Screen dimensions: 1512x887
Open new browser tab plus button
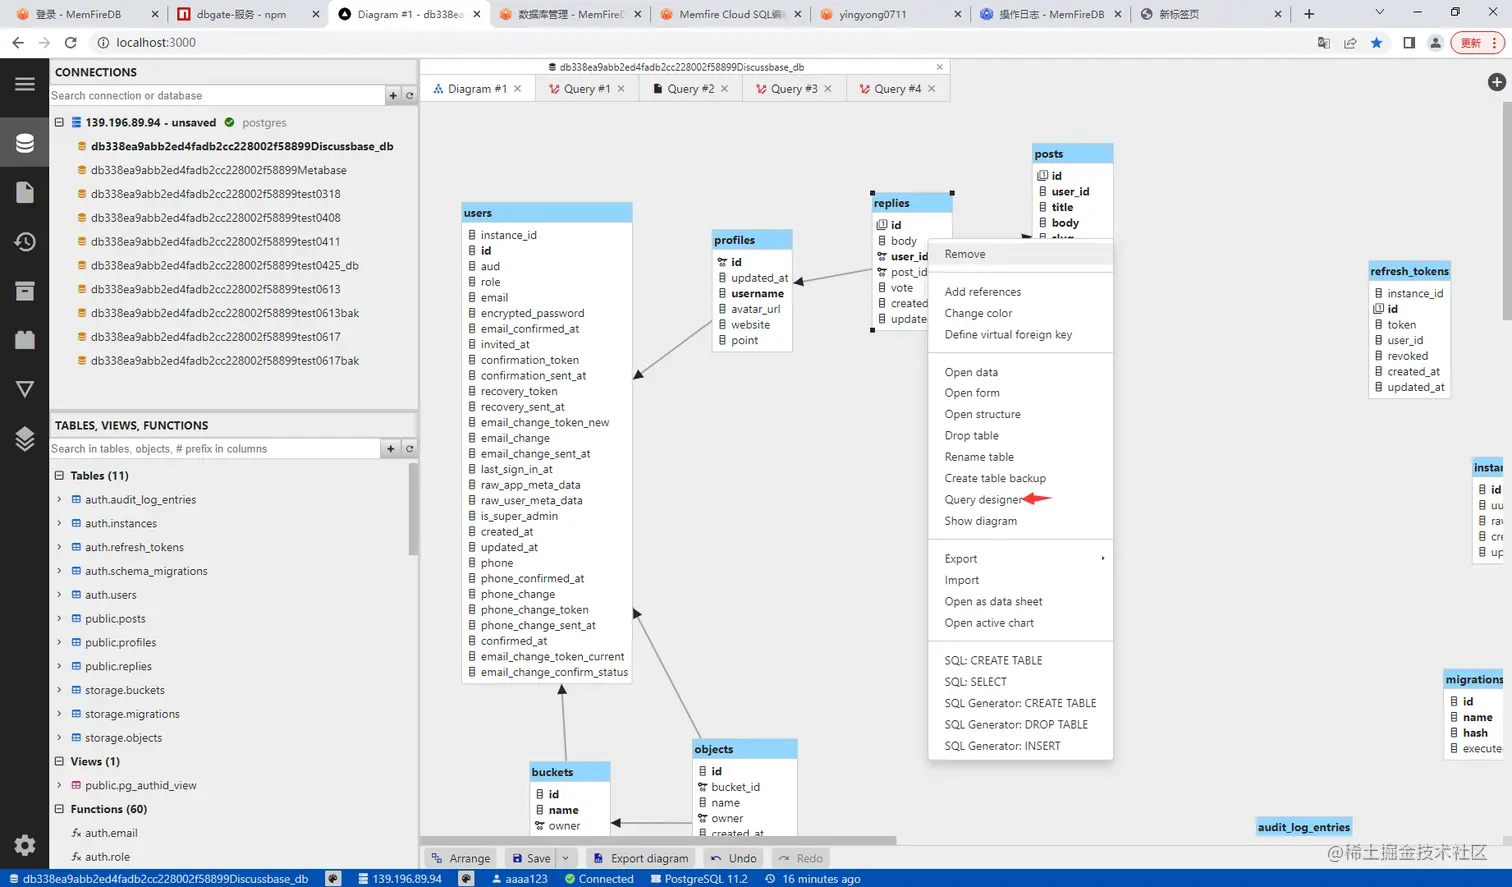(1309, 14)
